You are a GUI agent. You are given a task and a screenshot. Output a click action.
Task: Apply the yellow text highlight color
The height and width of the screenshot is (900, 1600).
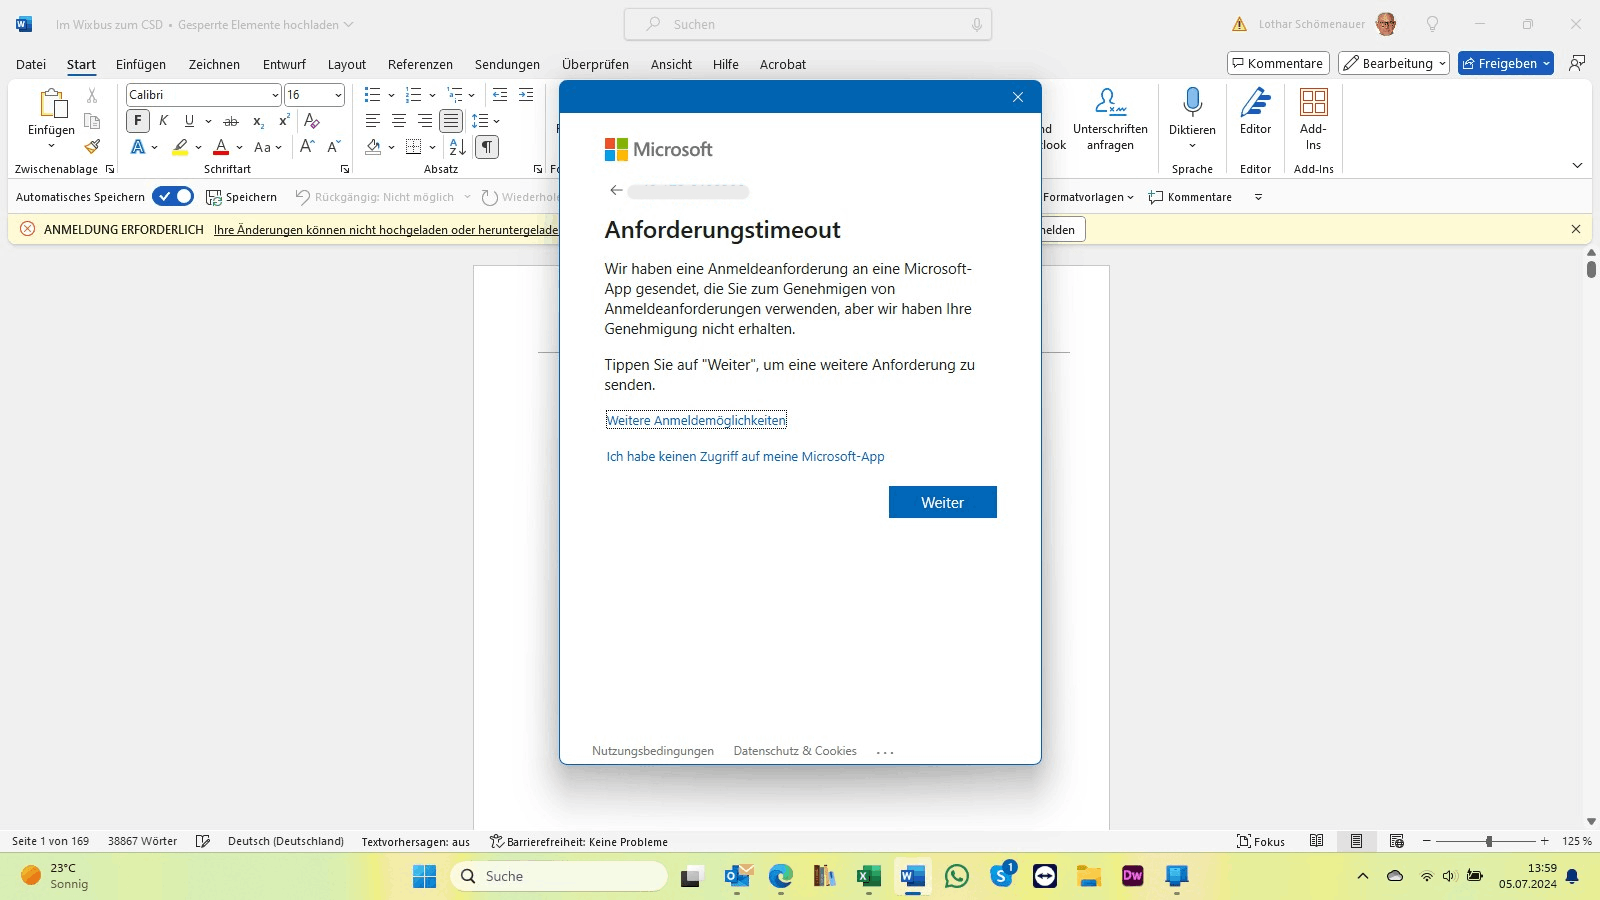point(180,147)
